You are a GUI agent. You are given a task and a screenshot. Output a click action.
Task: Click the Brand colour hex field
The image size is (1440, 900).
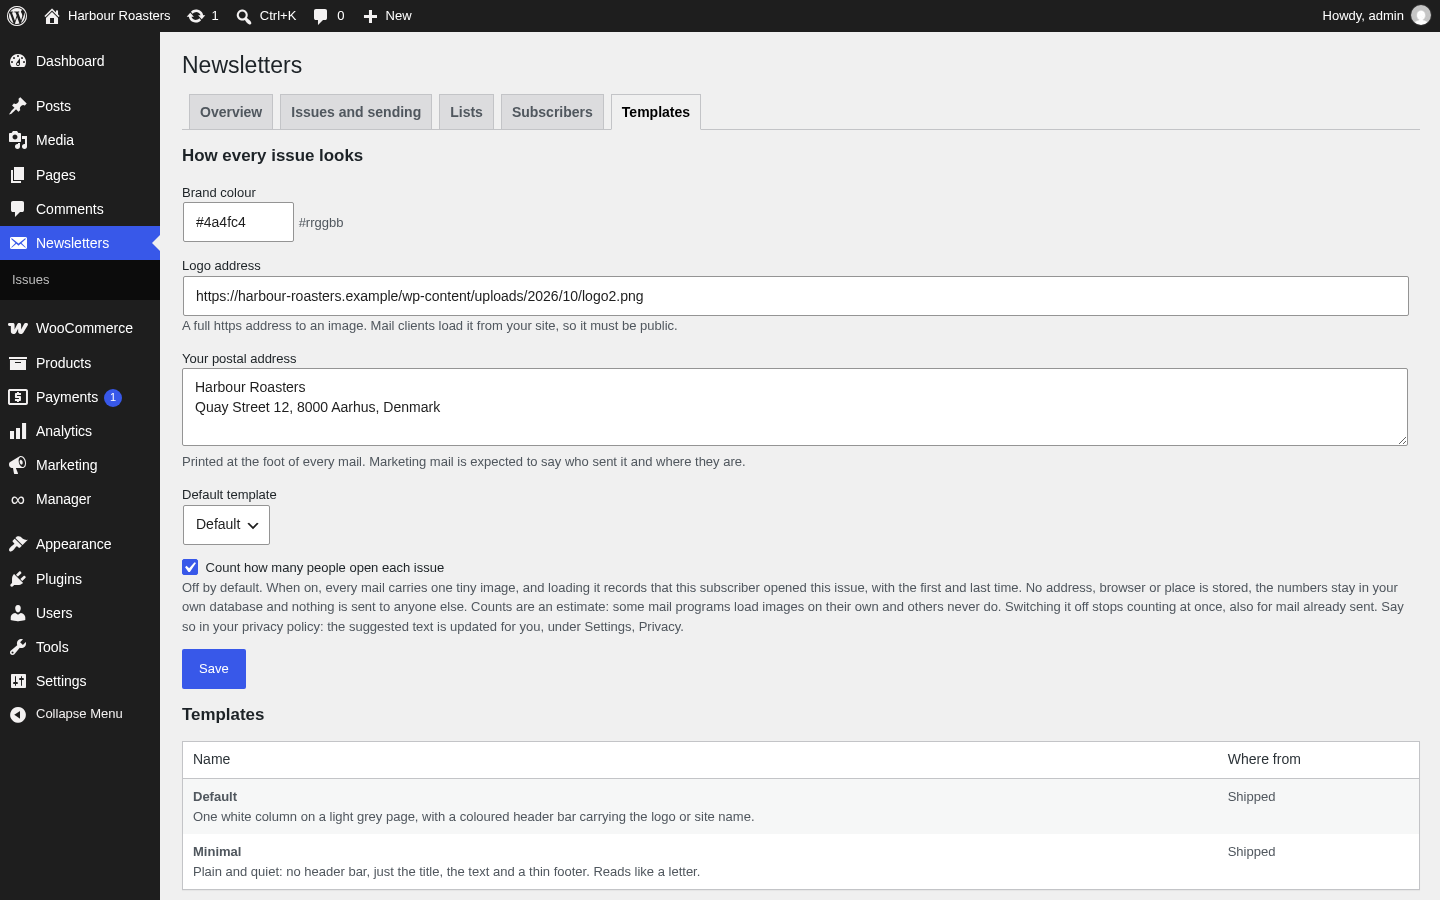click(238, 222)
